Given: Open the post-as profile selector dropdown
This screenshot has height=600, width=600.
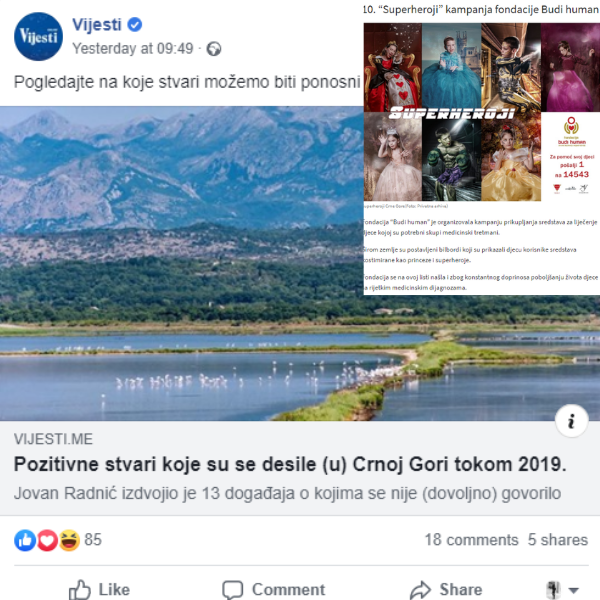Looking at the screenshot, I should [562, 590].
